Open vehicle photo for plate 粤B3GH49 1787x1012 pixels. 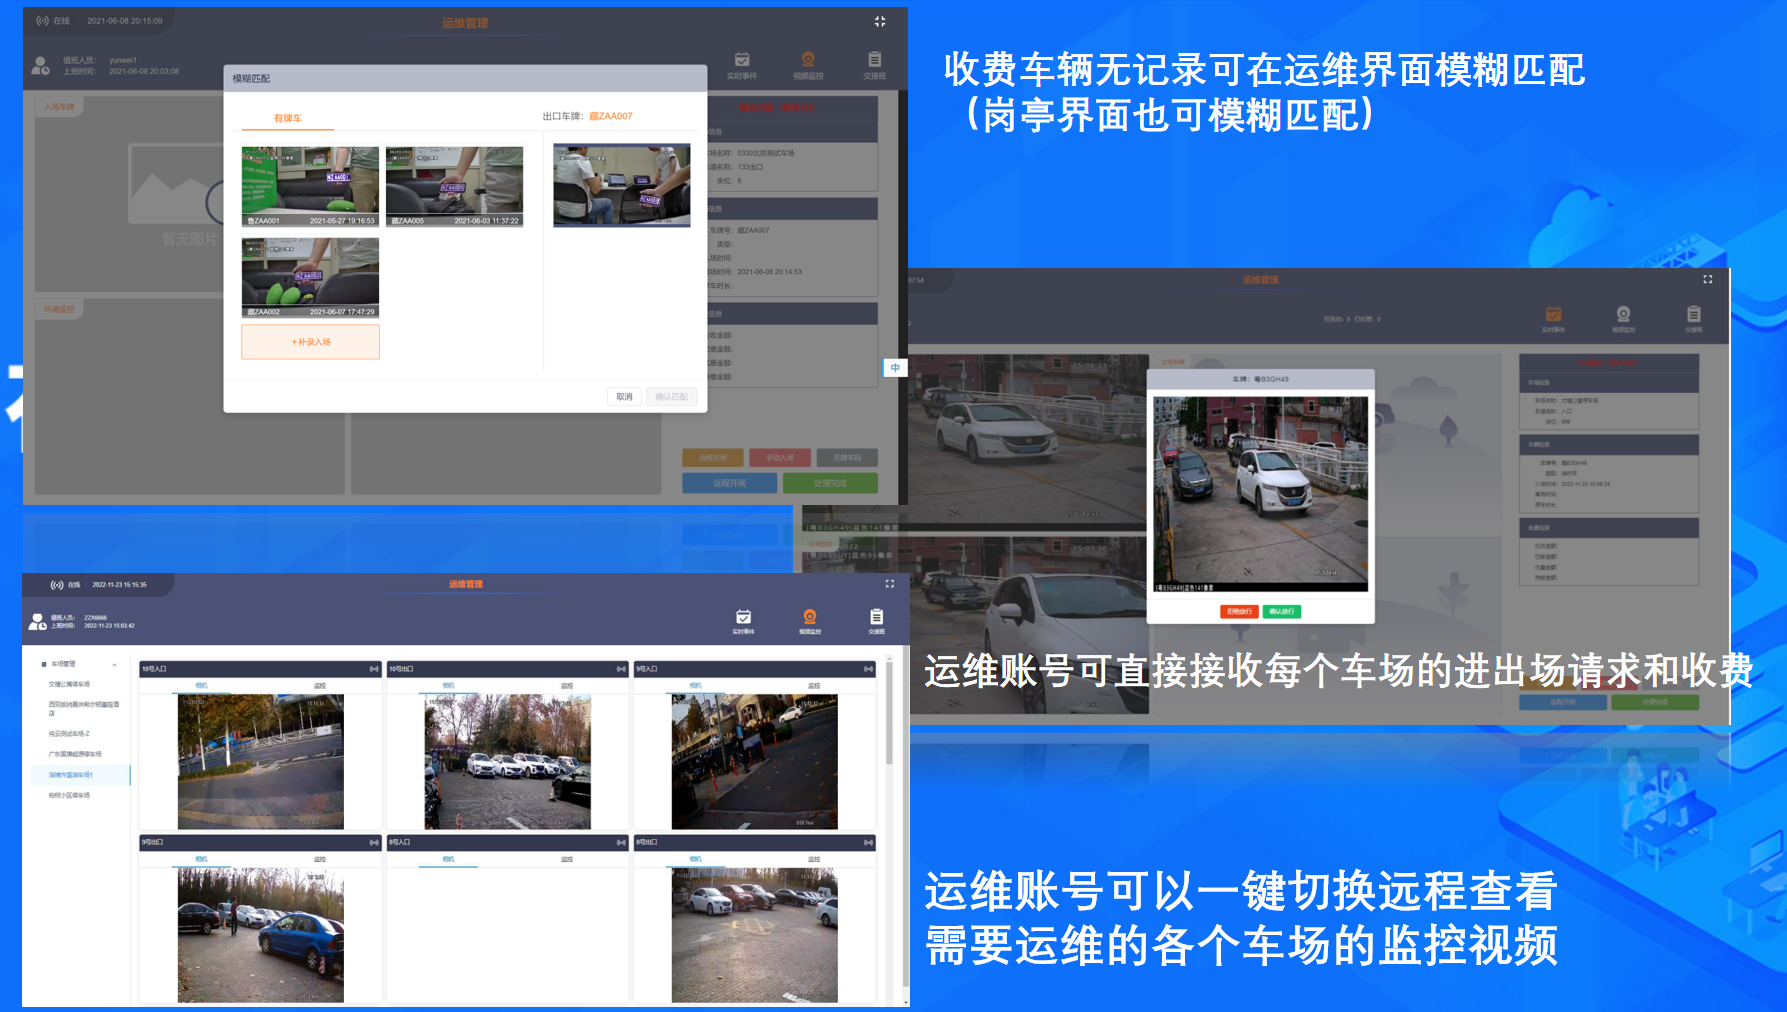pos(1260,493)
